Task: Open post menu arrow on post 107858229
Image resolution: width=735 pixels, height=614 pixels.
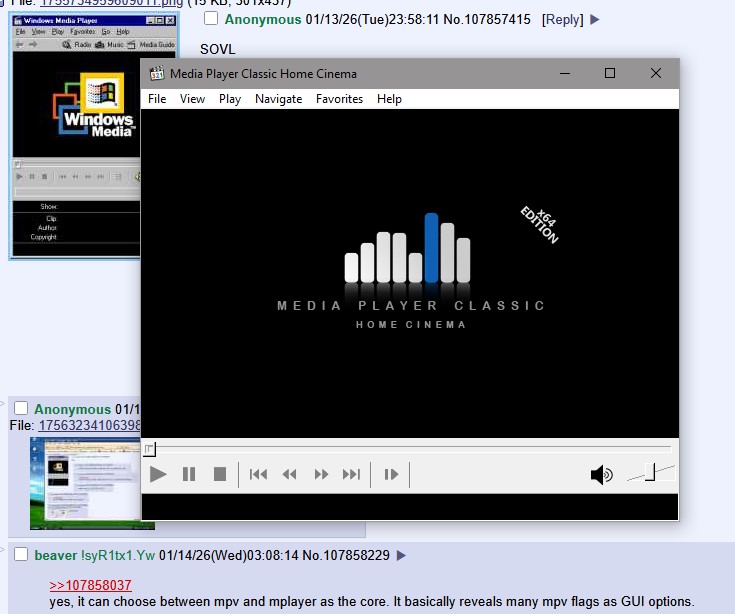Action: tap(401, 555)
